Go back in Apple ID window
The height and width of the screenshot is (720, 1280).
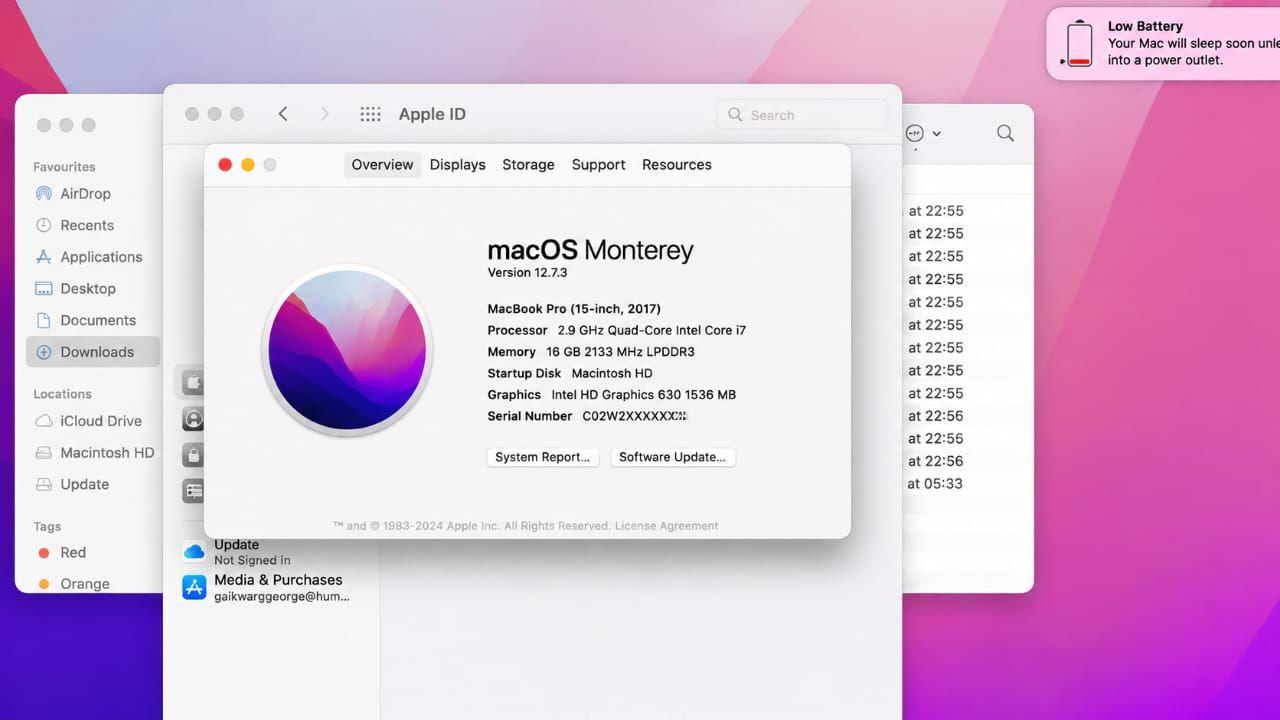click(283, 114)
